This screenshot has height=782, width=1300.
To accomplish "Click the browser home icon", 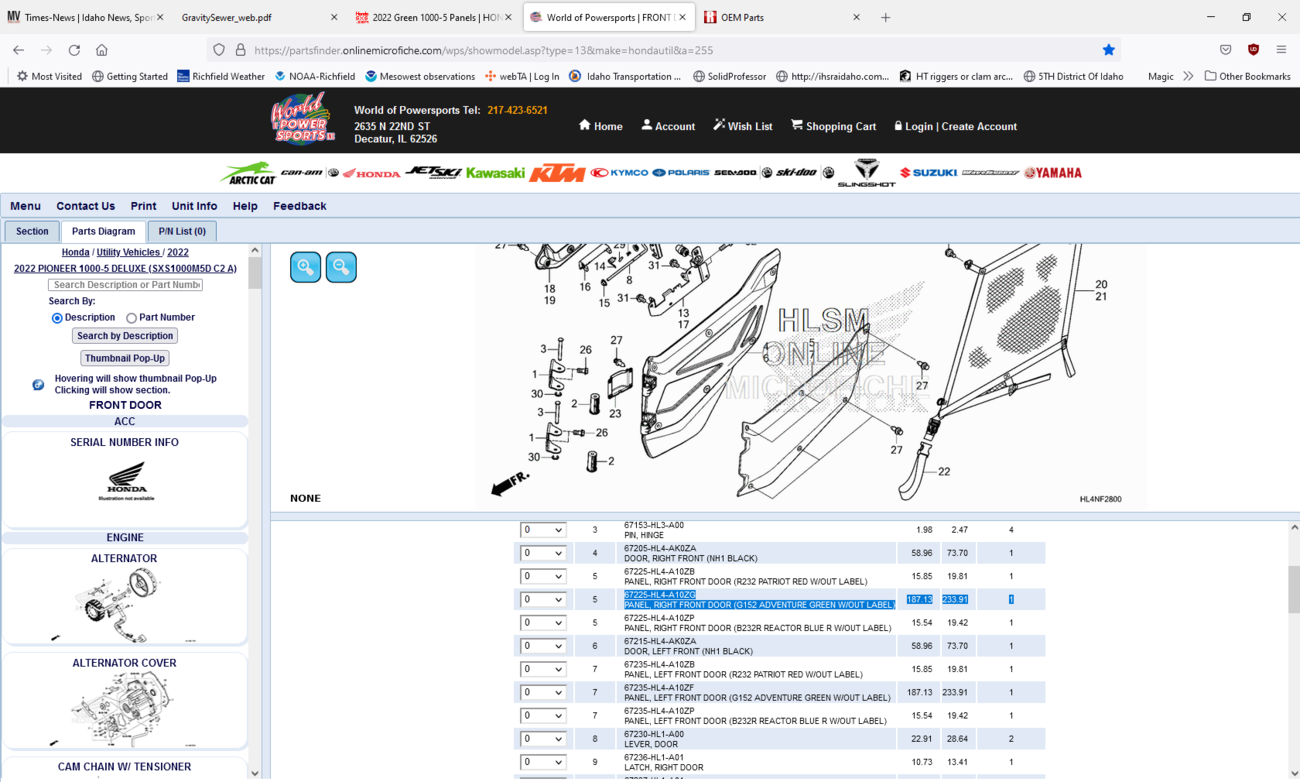I will click(102, 50).
